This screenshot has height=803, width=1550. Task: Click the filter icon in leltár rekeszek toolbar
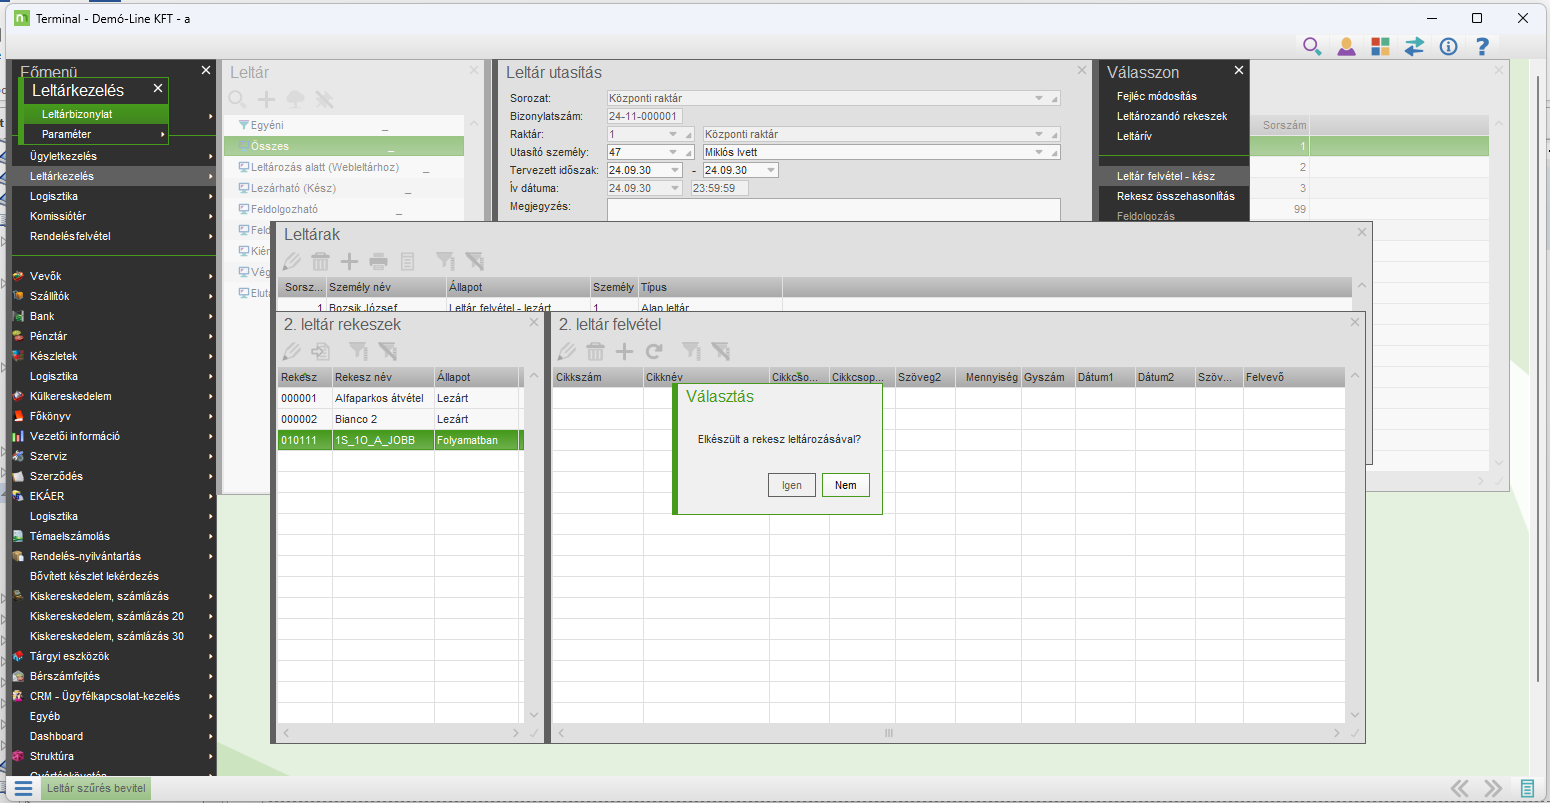pyautogui.click(x=358, y=351)
